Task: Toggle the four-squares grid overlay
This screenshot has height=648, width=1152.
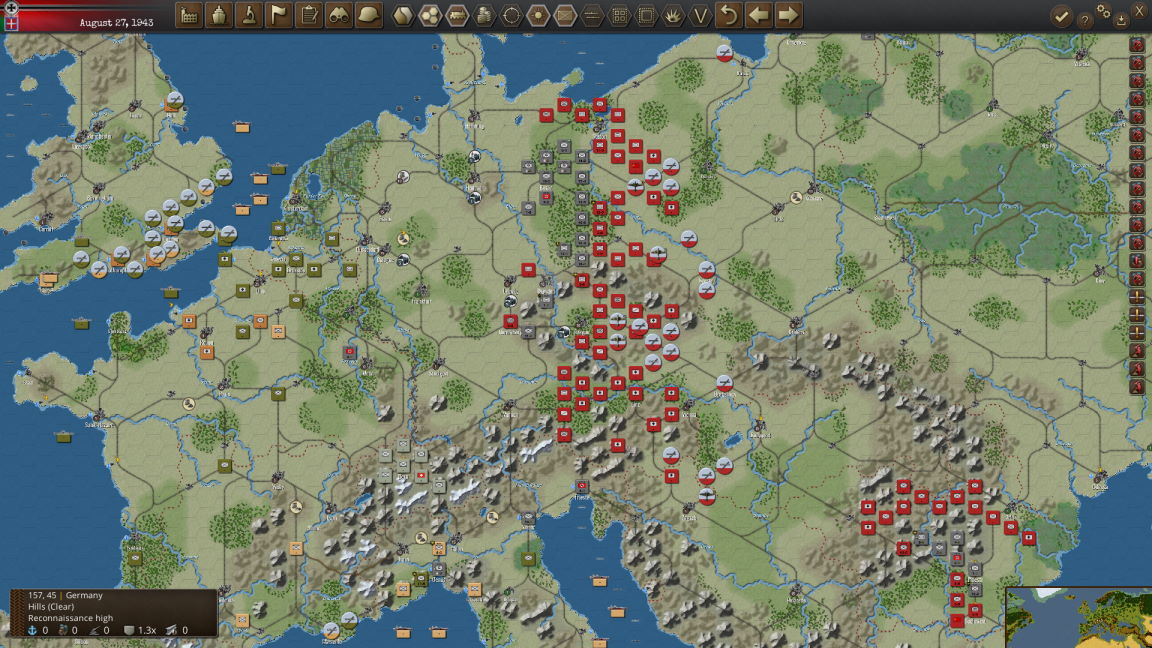Action: pos(619,15)
